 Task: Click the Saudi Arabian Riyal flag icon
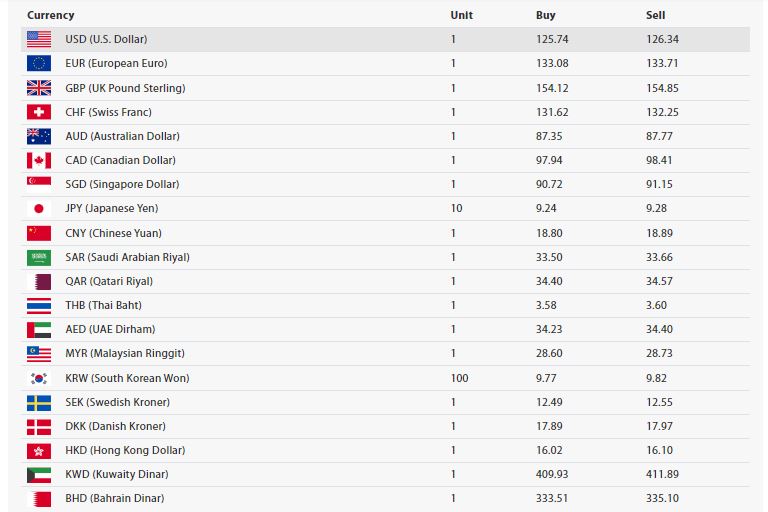tap(39, 257)
